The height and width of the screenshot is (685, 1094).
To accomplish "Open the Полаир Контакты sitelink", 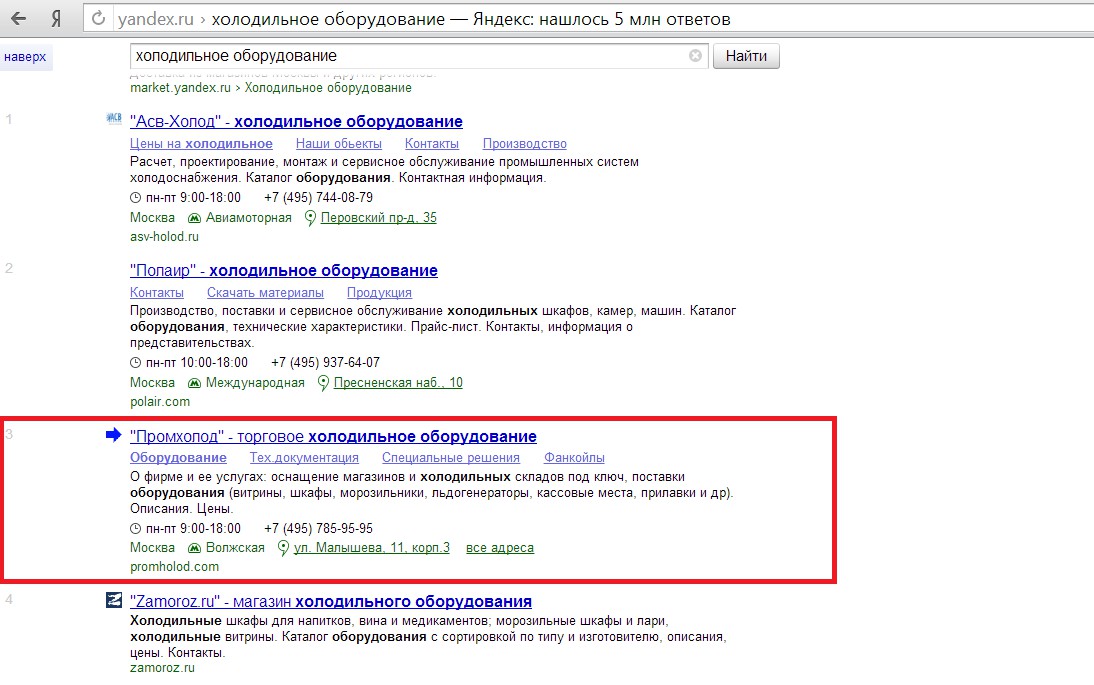I will point(156,293).
